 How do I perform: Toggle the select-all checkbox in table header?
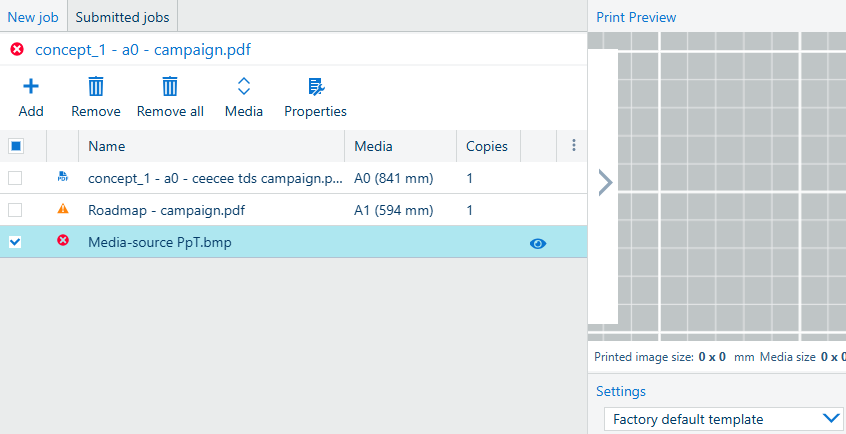(x=16, y=146)
